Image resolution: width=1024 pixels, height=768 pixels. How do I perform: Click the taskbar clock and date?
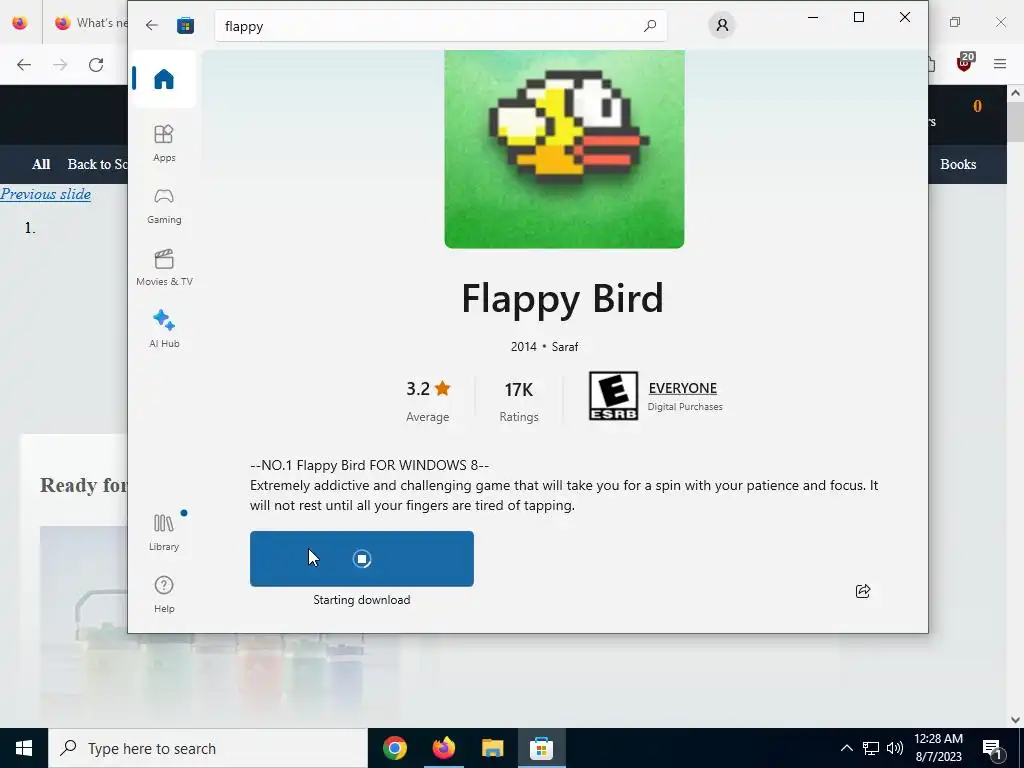pyautogui.click(x=938, y=748)
